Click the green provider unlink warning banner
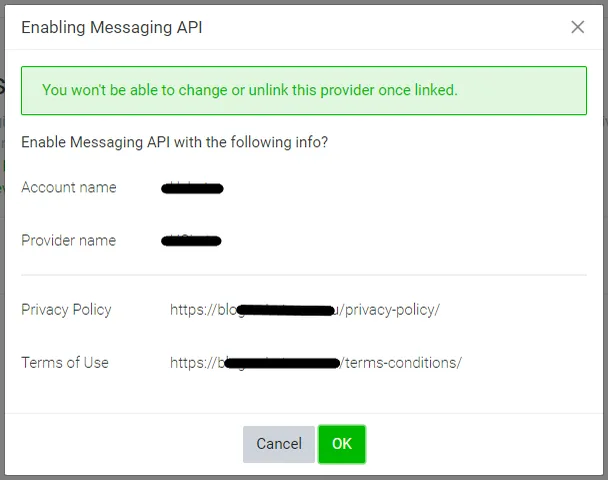This screenshot has width=608, height=480. (x=304, y=90)
